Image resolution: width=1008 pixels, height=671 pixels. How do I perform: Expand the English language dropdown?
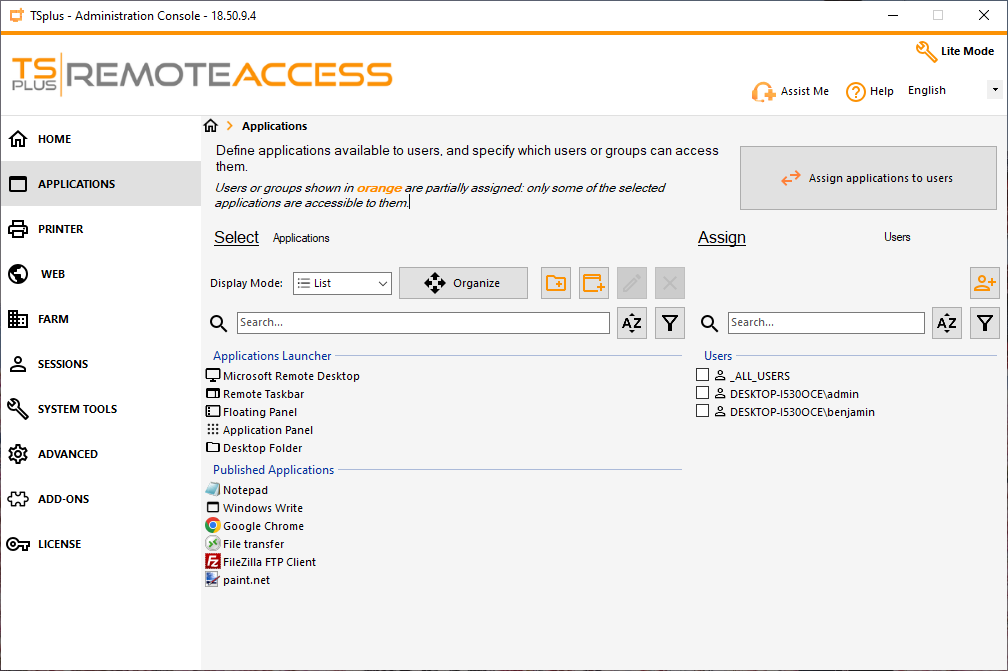(993, 90)
